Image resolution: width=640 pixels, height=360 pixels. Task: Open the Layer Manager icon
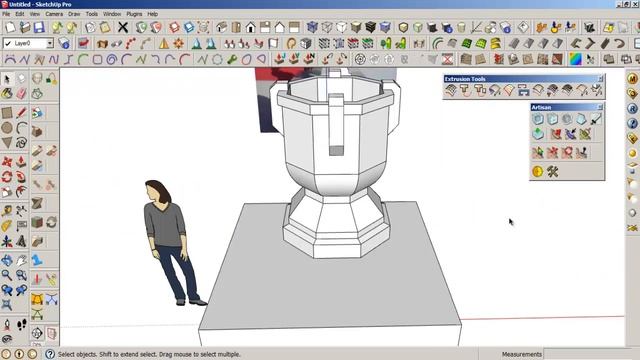coord(64,43)
